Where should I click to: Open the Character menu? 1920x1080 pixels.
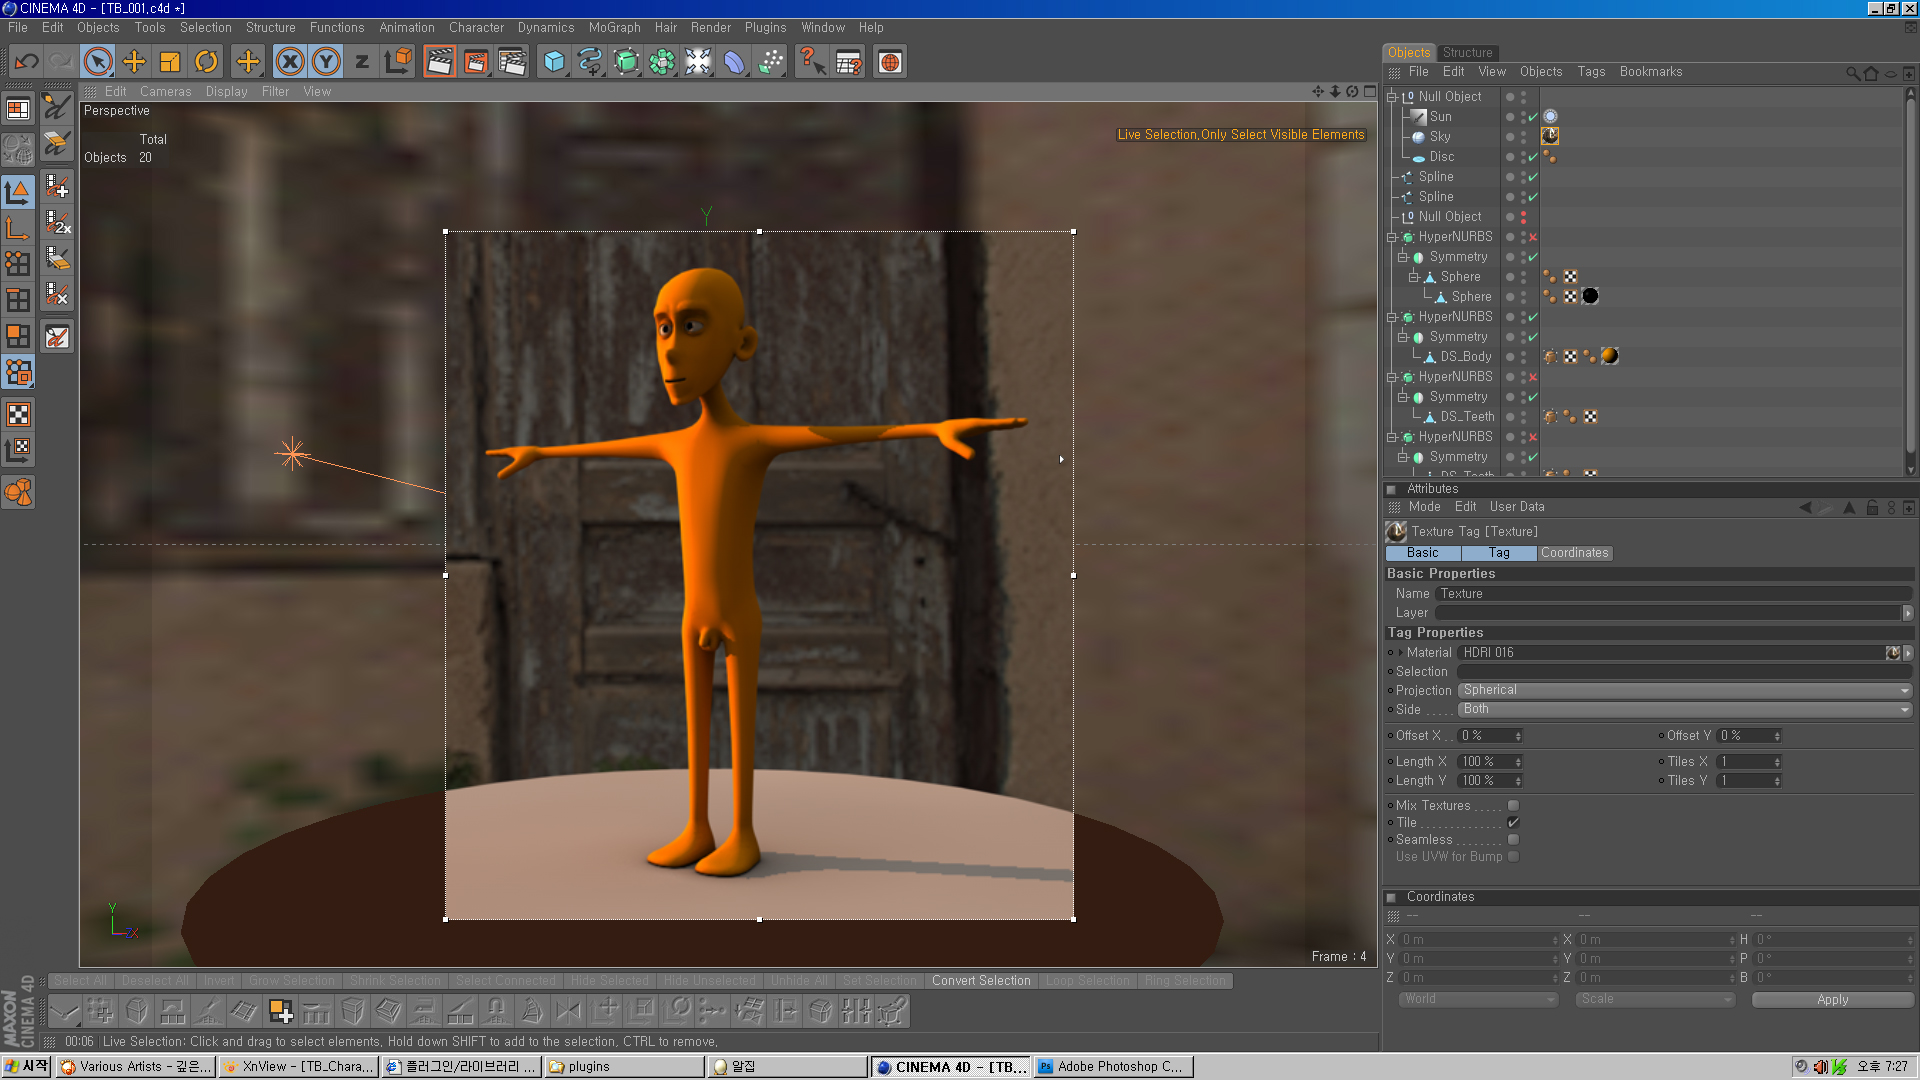(x=476, y=28)
